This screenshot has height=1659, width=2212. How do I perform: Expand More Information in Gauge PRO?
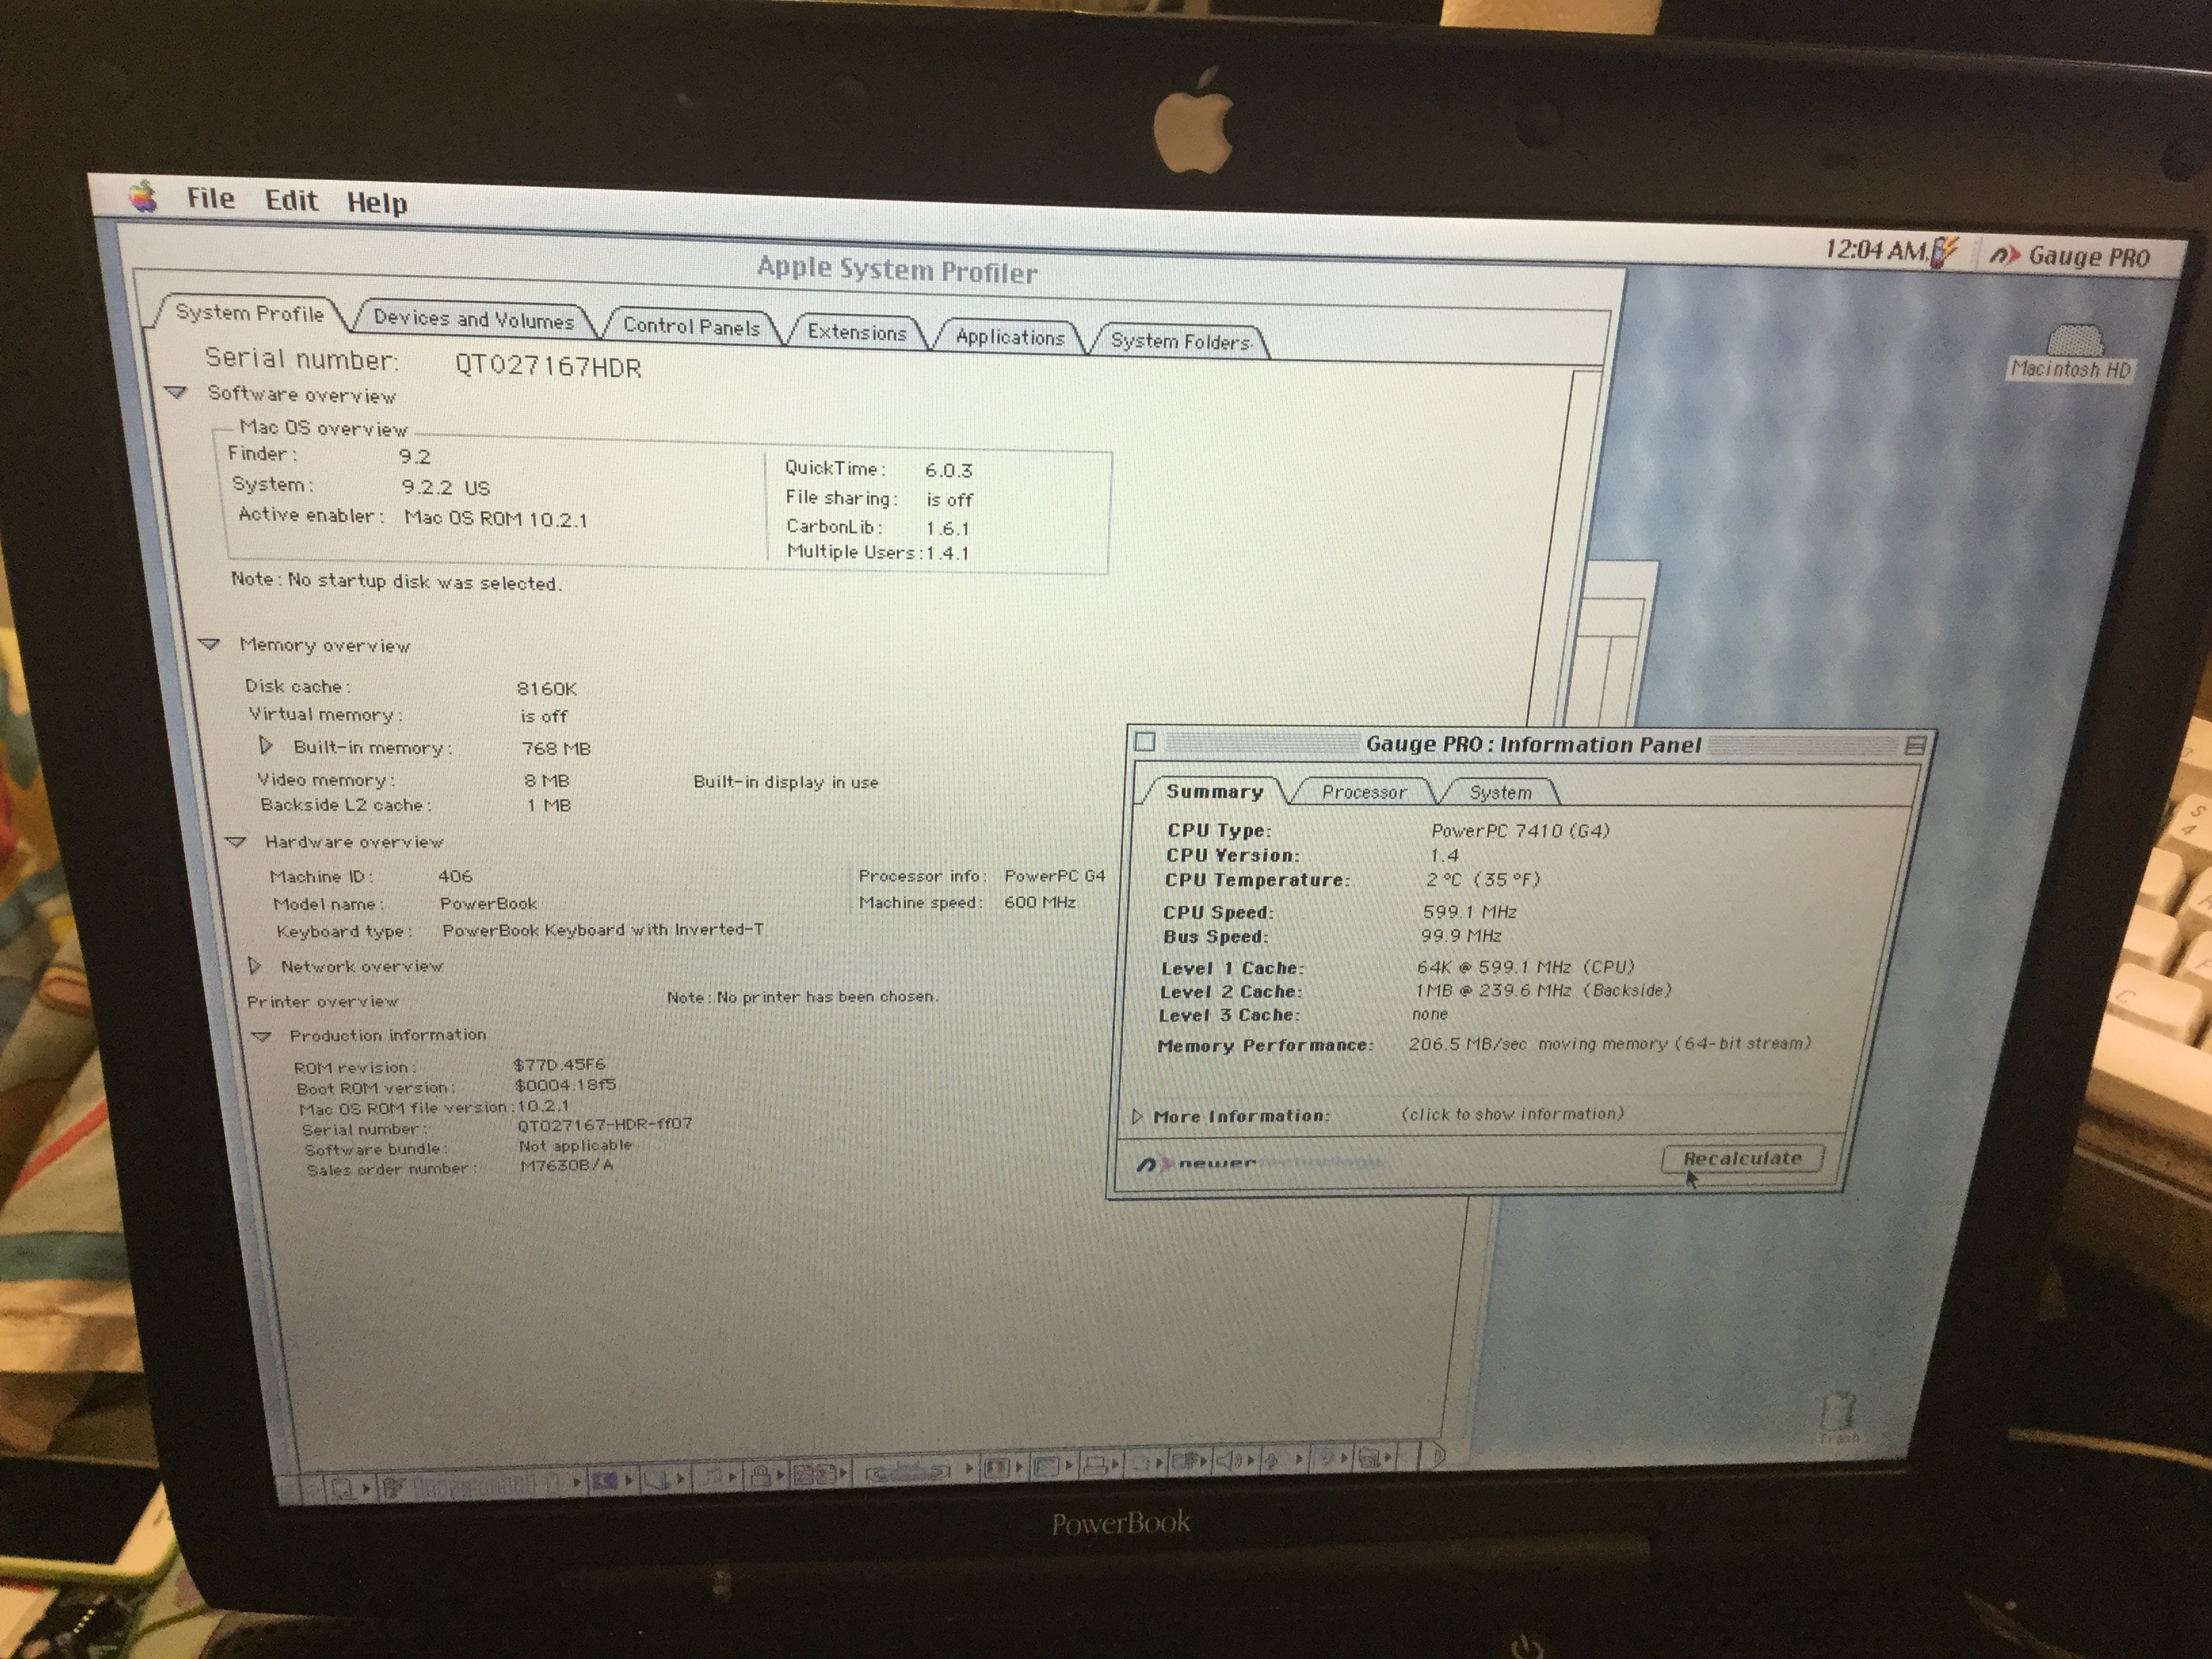click(1137, 1116)
